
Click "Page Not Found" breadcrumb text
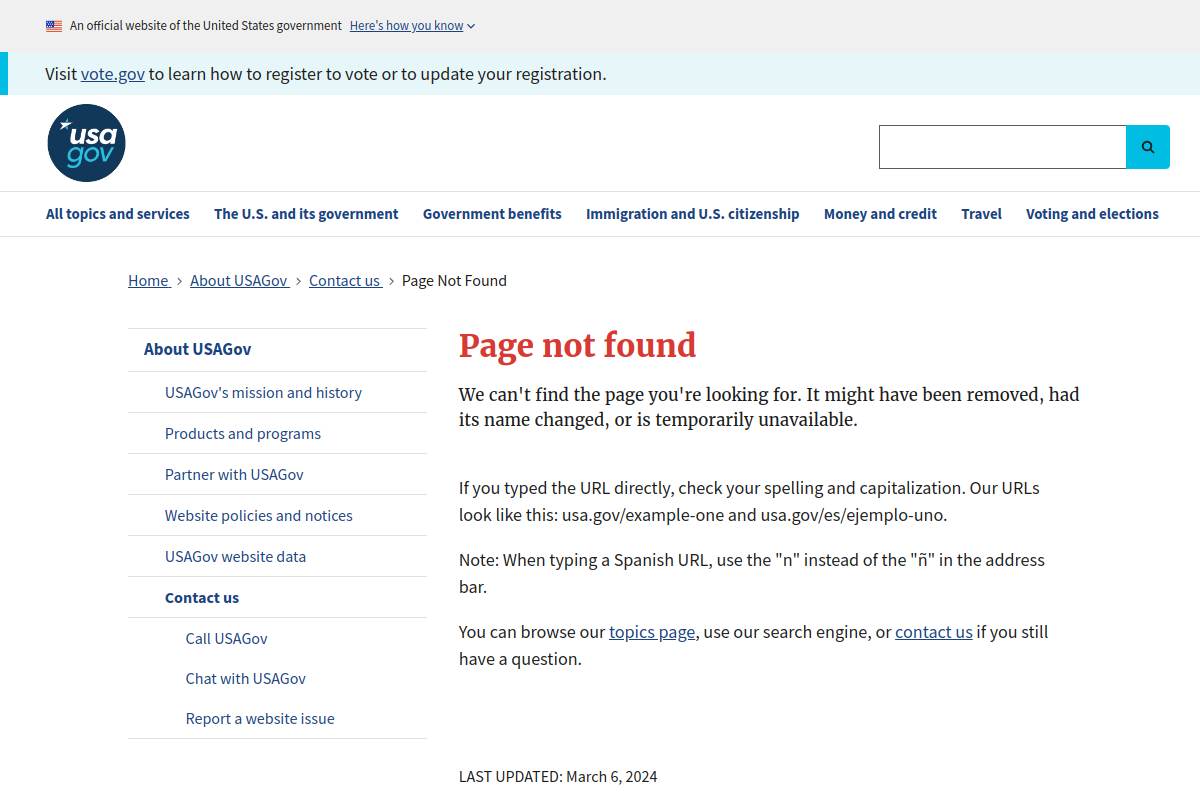click(454, 281)
